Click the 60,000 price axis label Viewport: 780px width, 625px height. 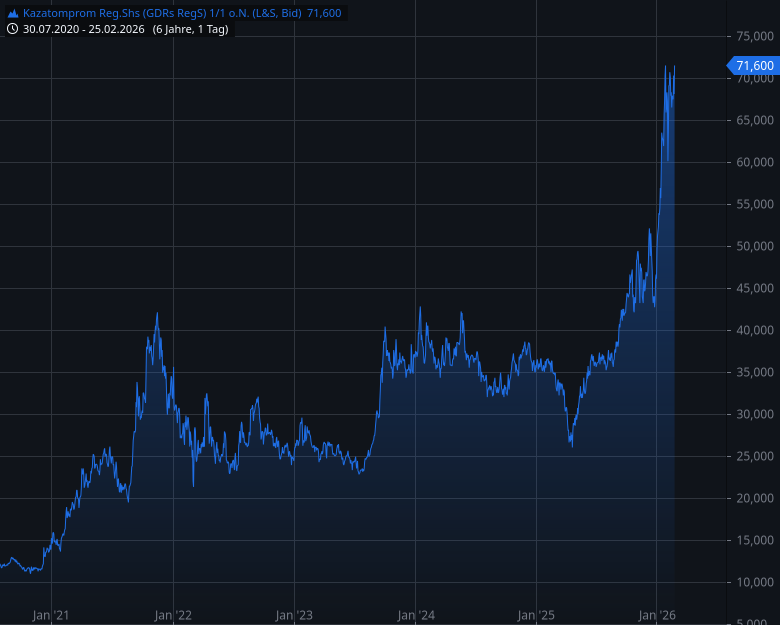tap(755, 162)
